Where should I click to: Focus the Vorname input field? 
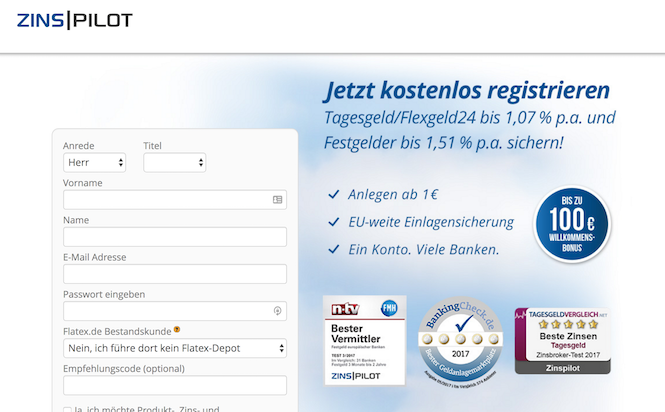click(175, 199)
